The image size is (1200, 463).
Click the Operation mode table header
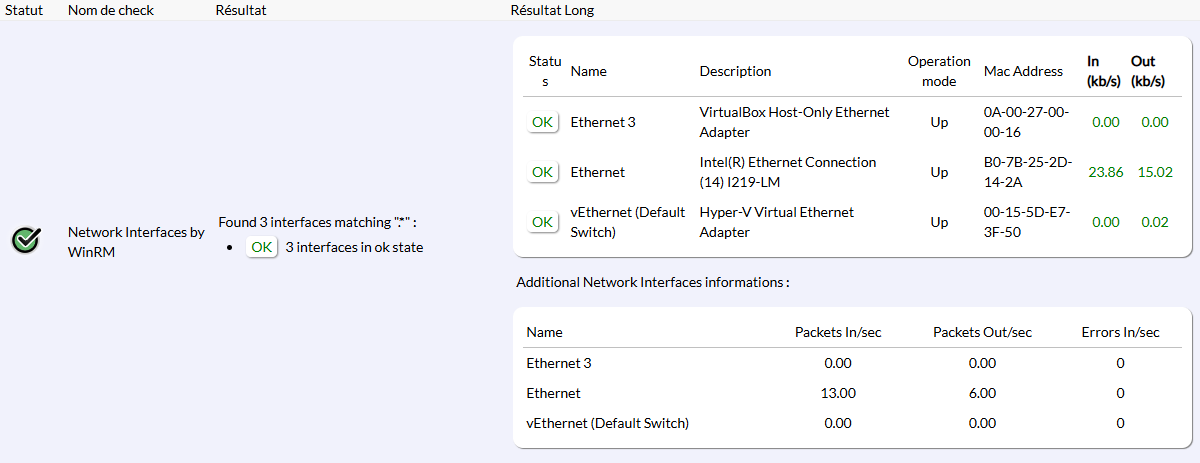[x=939, y=71]
